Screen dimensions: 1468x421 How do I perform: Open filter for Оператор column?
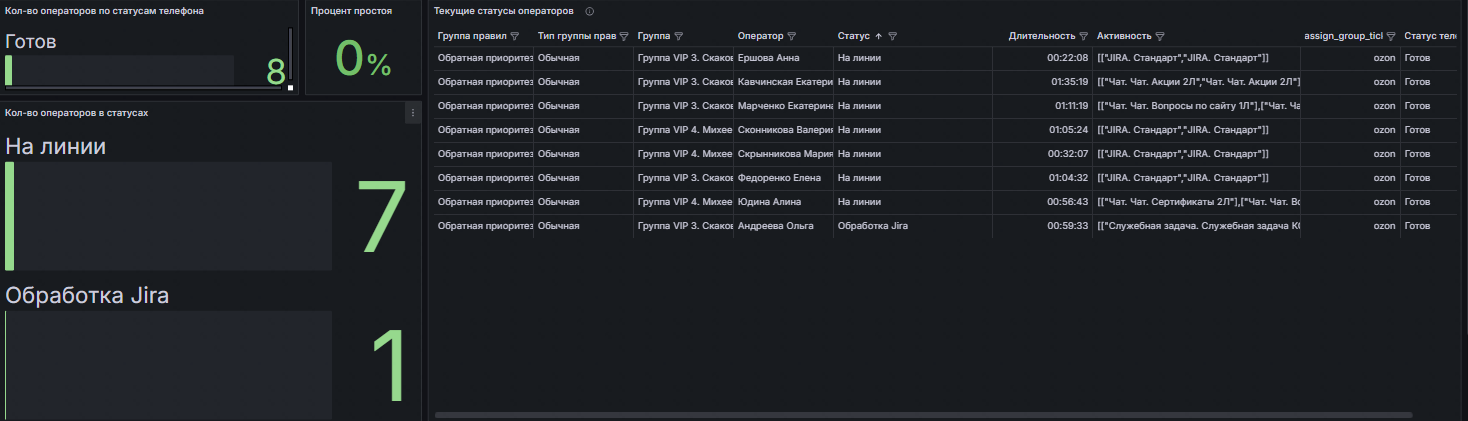[x=792, y=36]
